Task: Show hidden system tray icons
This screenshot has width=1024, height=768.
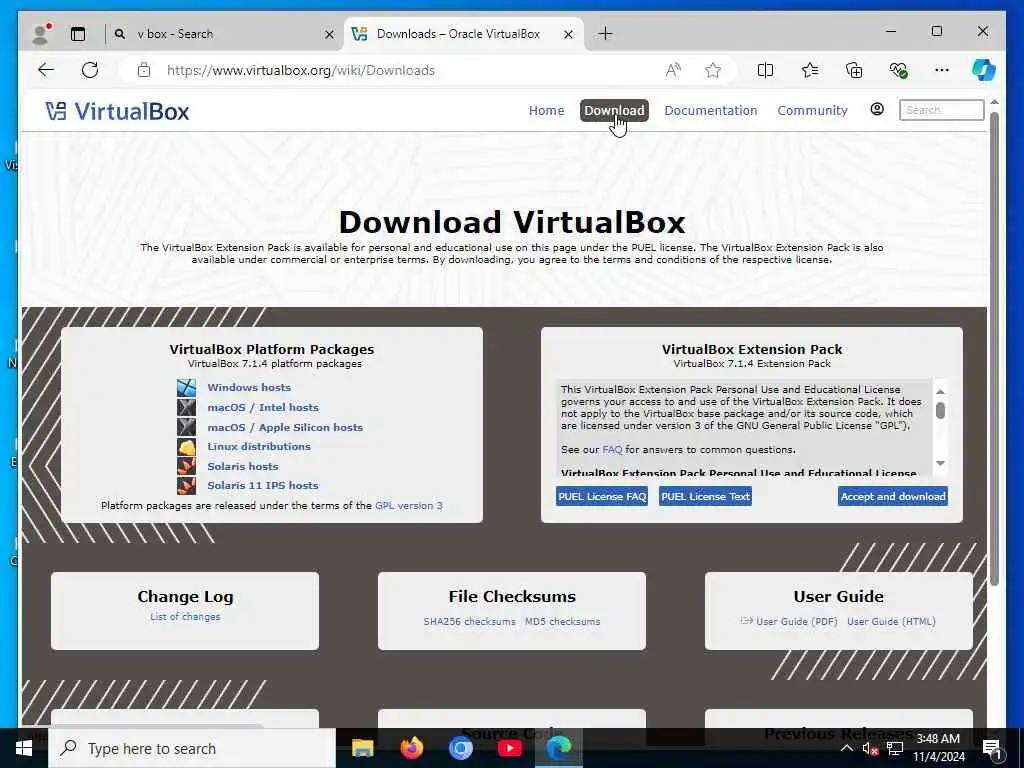Action: click(x=846, y=748)
